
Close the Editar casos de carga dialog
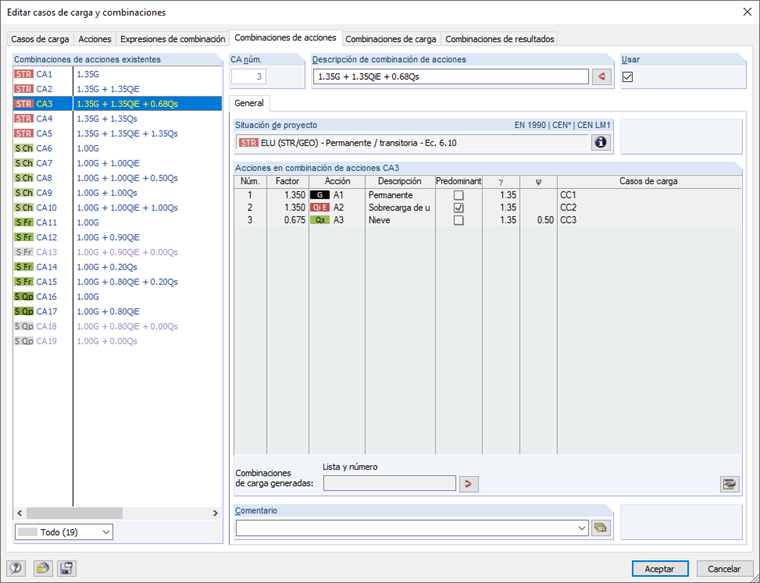coord(747,12)
